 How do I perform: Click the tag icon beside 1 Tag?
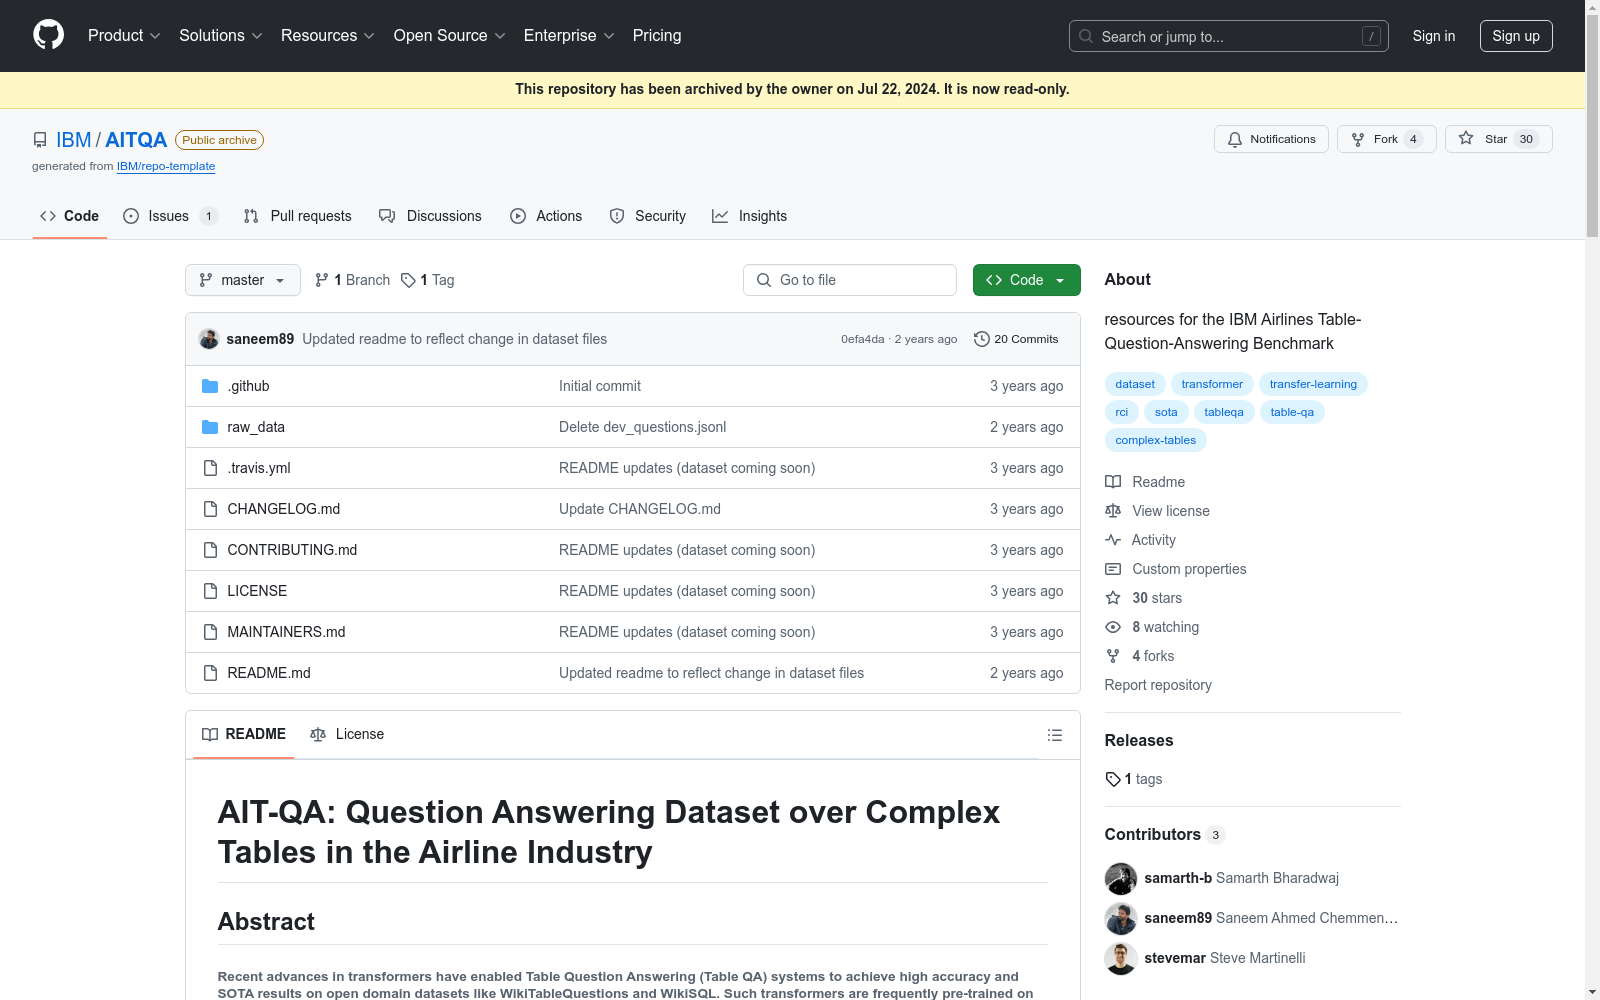click(x=408, y=280)
